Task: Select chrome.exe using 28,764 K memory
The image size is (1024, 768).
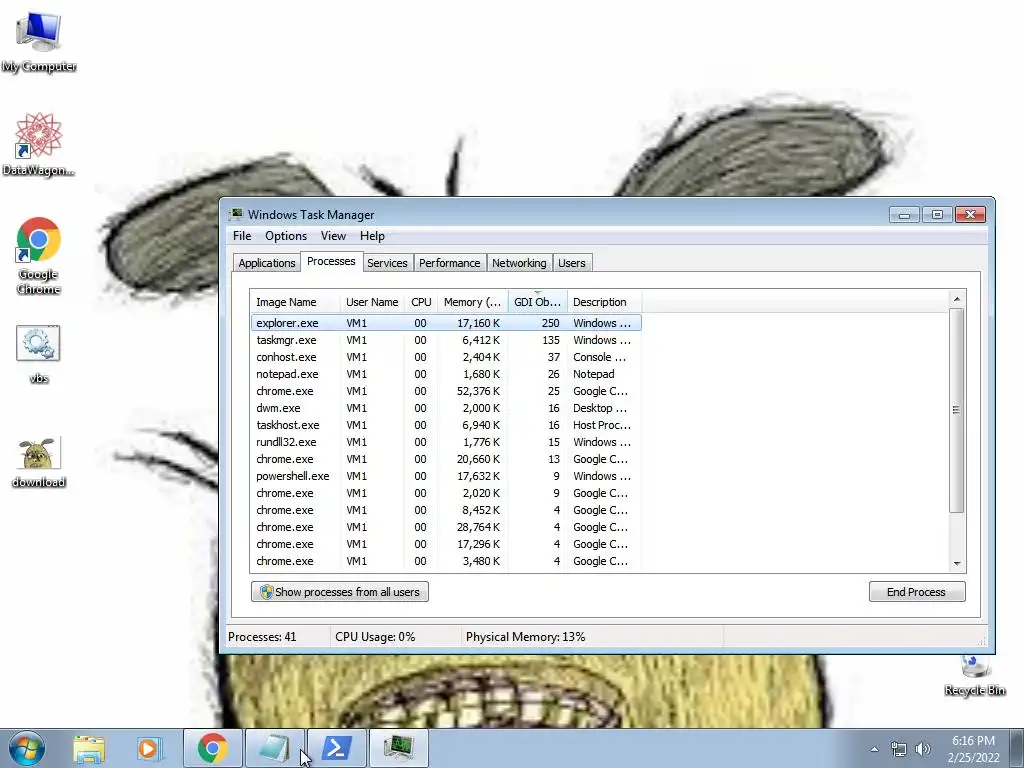Action: click(x=446, y=526)
